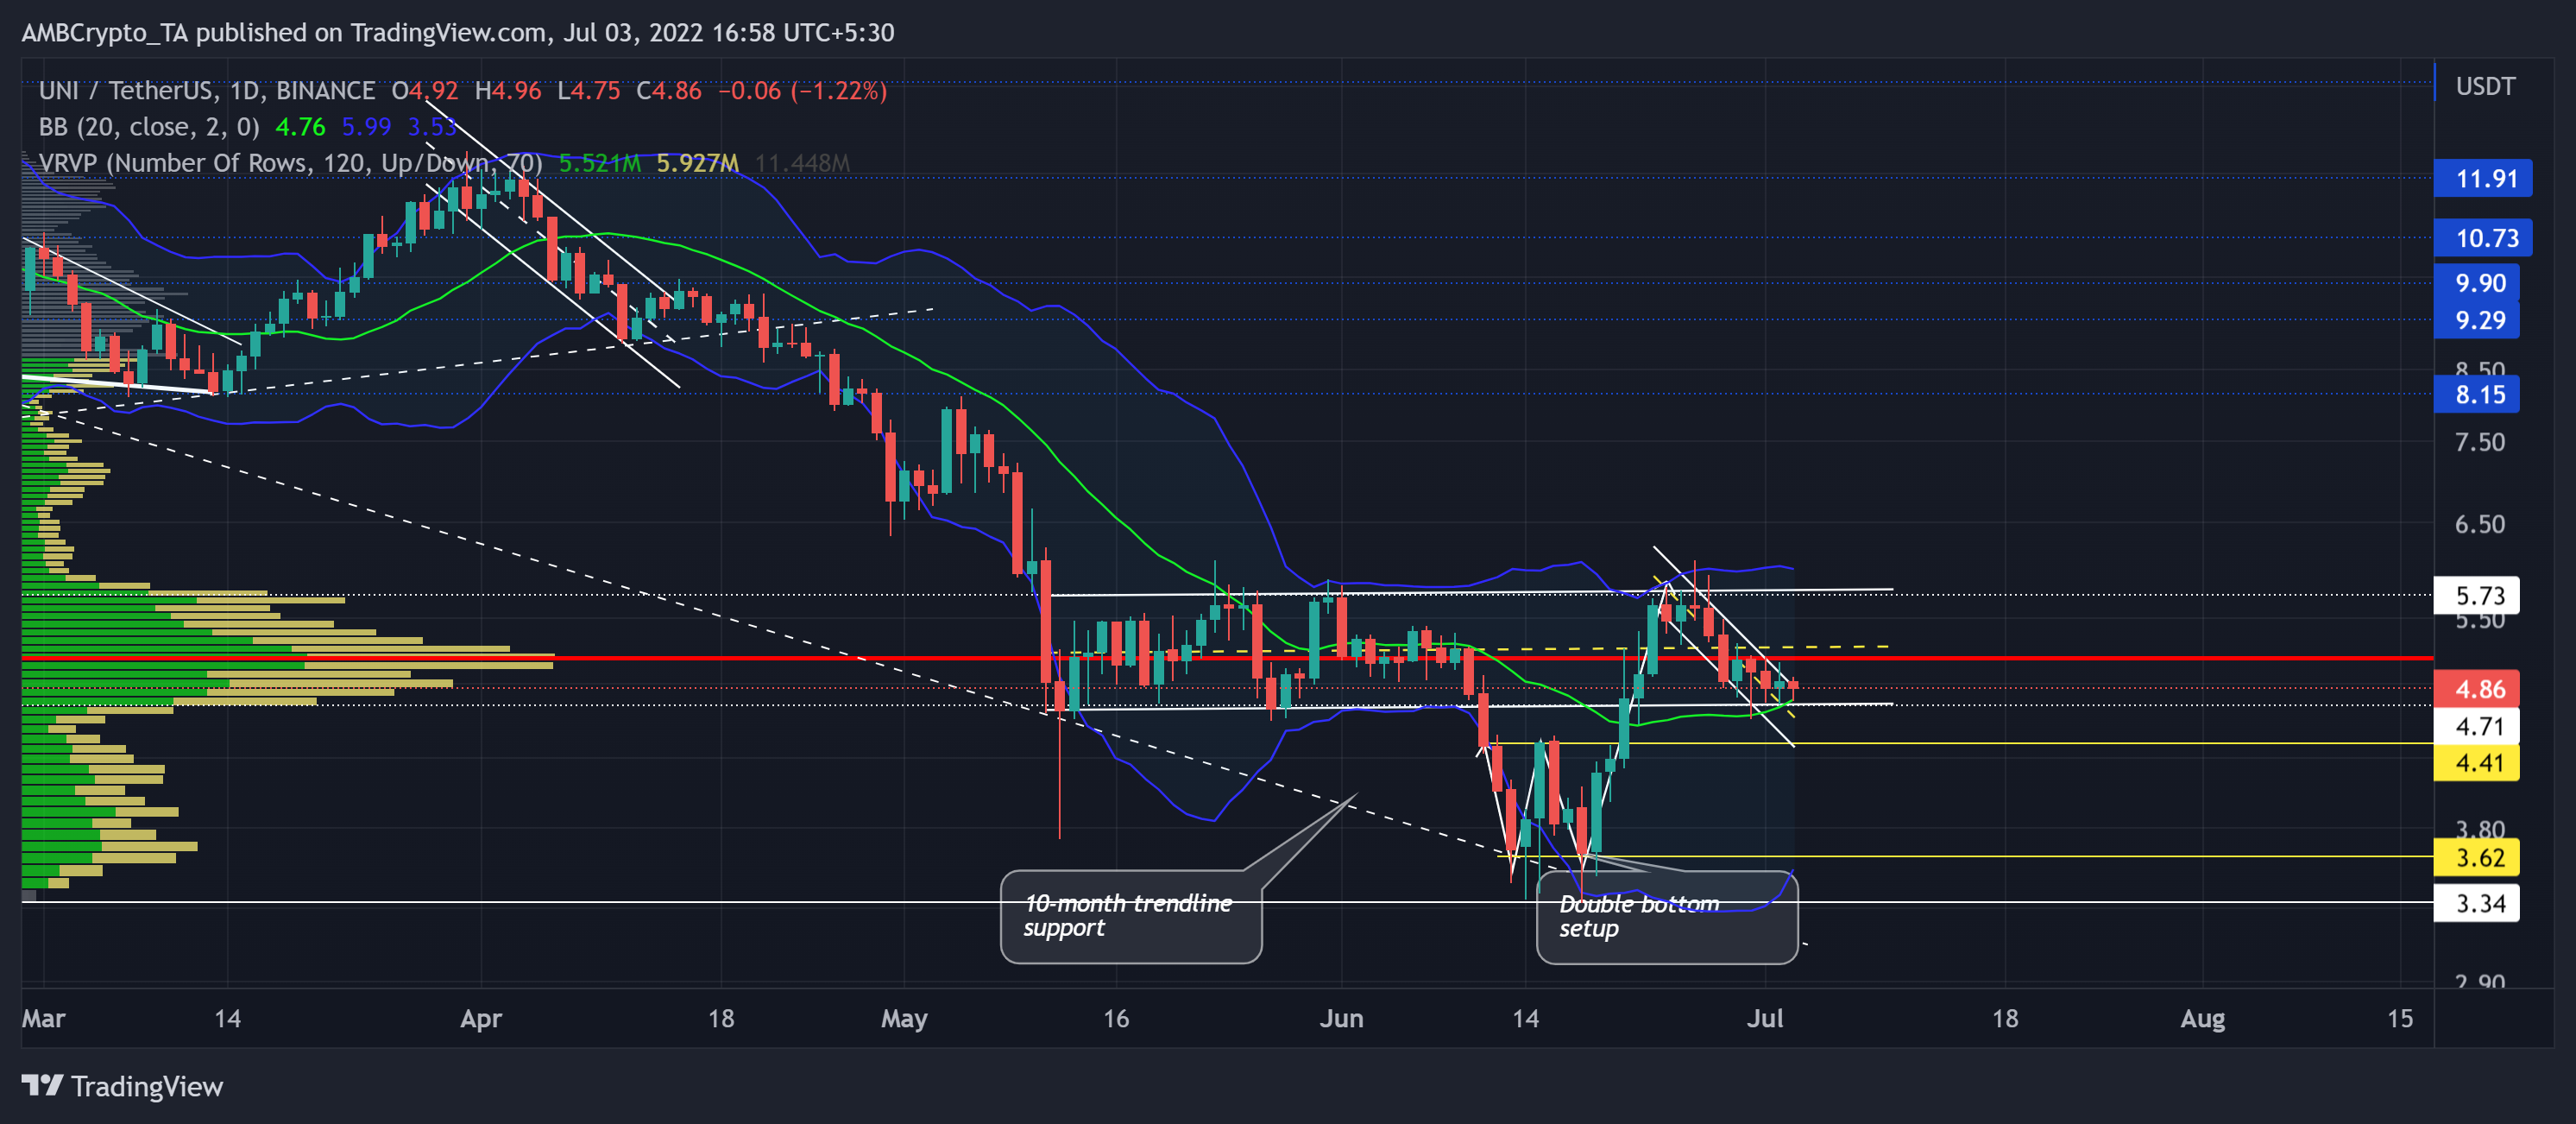
Task: Click the 3.34 support price label
Action: (x=2483, y=903)
